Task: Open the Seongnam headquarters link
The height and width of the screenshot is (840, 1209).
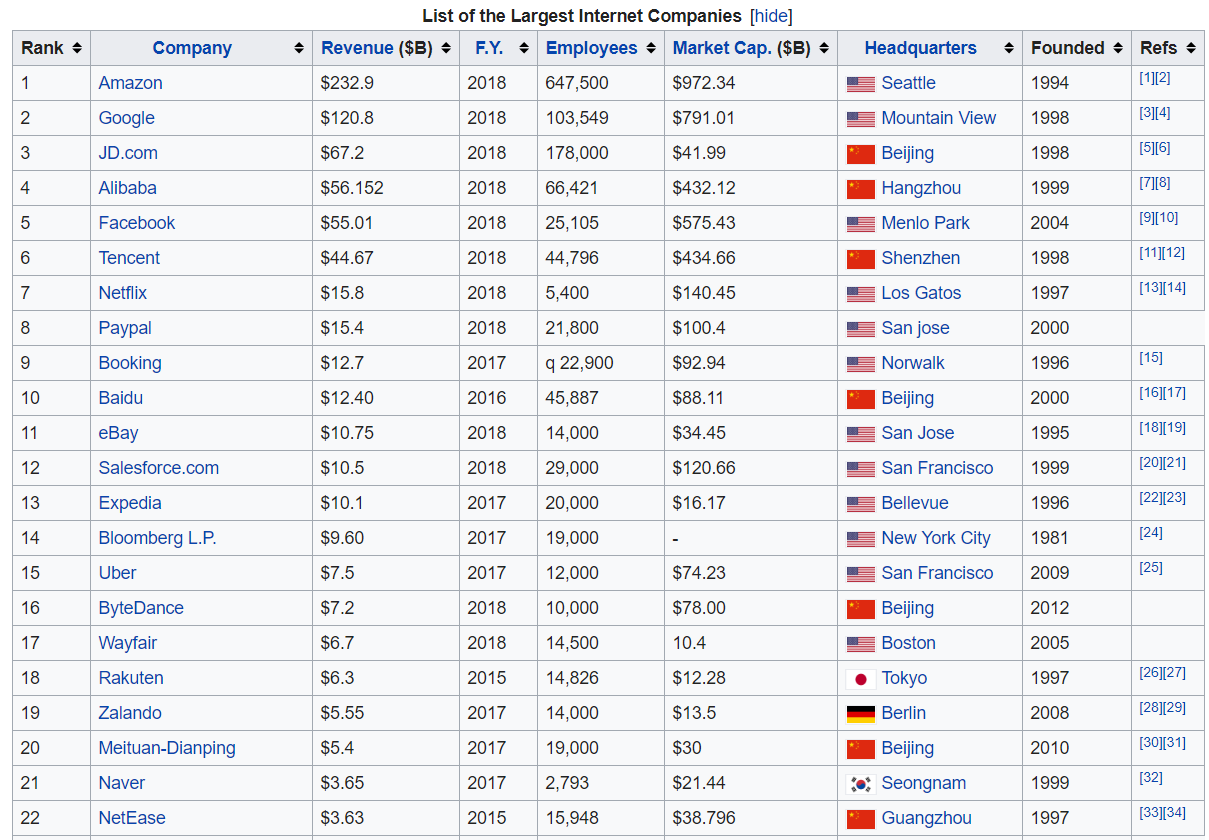Action: point(923,783)
